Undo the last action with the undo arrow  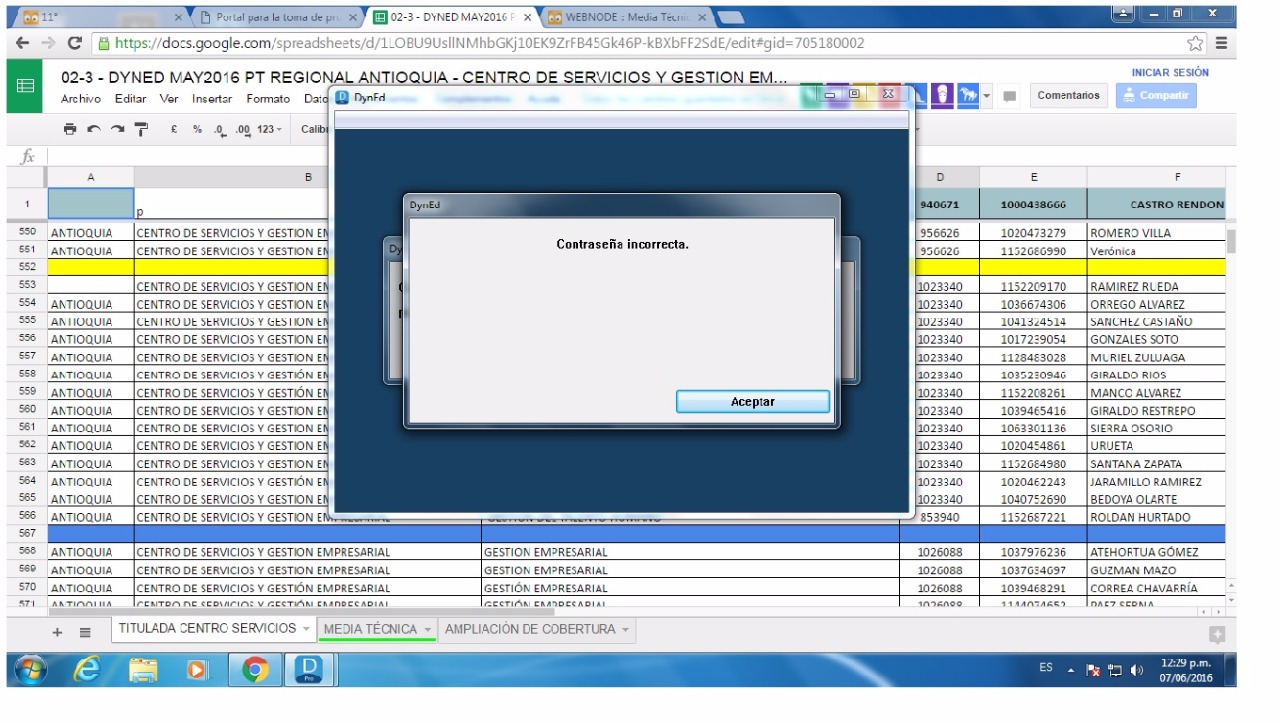94,129
